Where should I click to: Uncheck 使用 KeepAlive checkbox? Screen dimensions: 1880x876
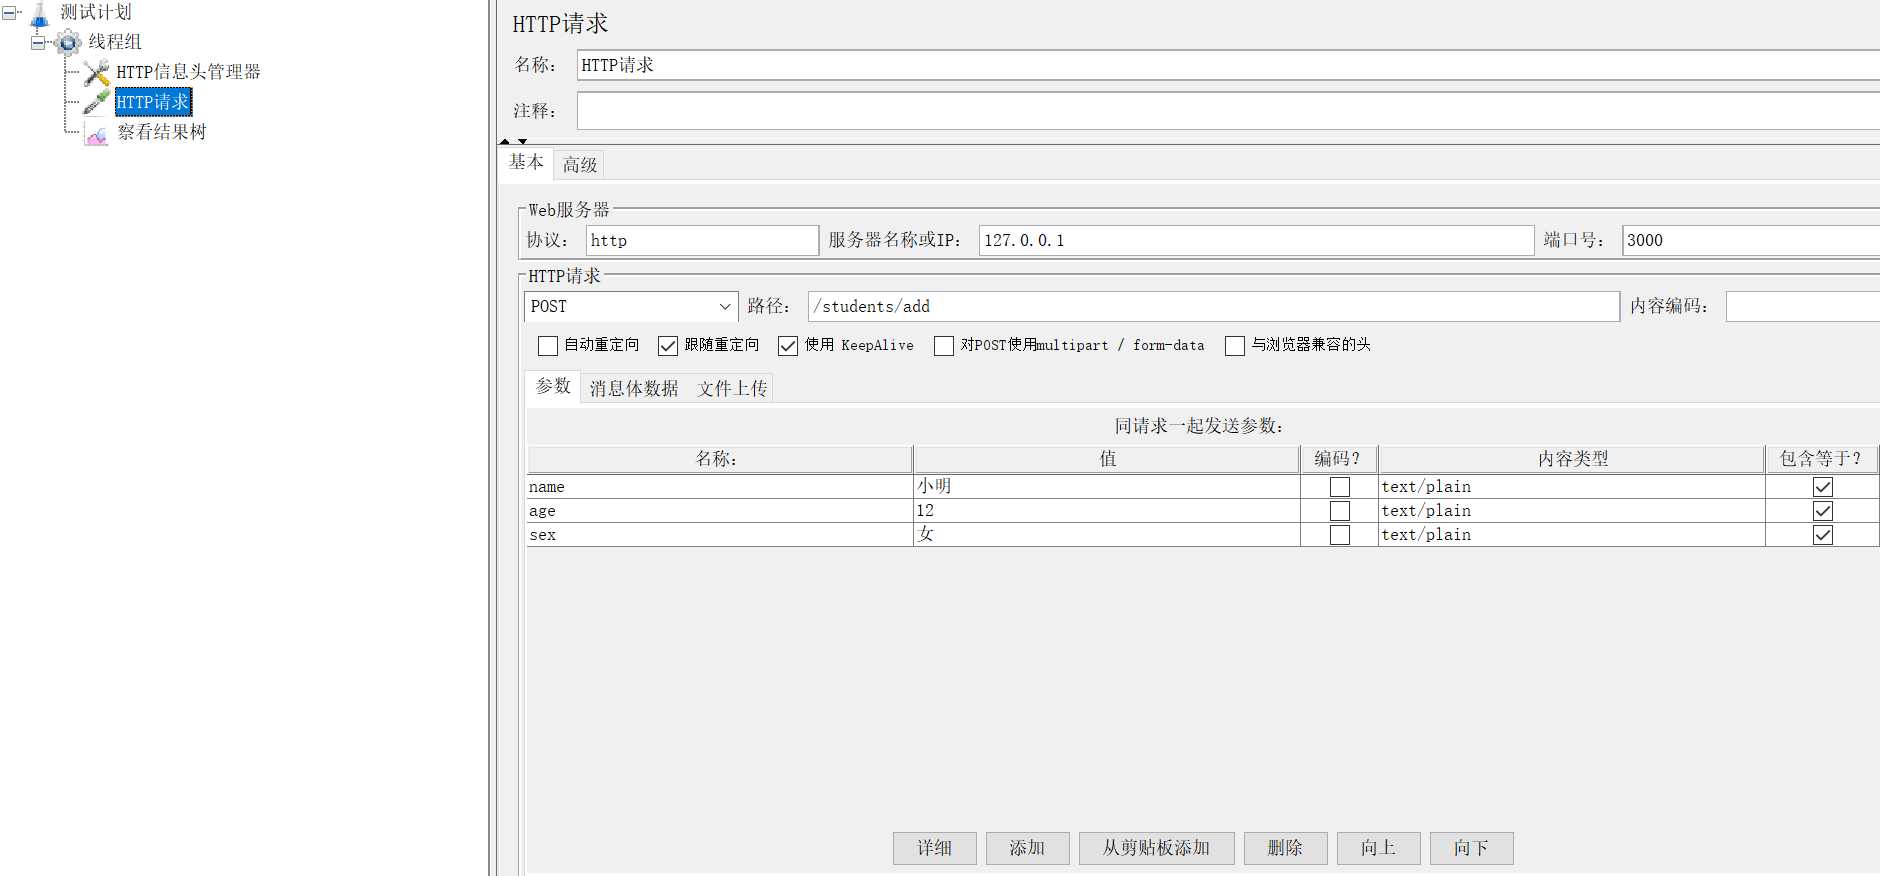pyautogui.click(x=788, y=346)
